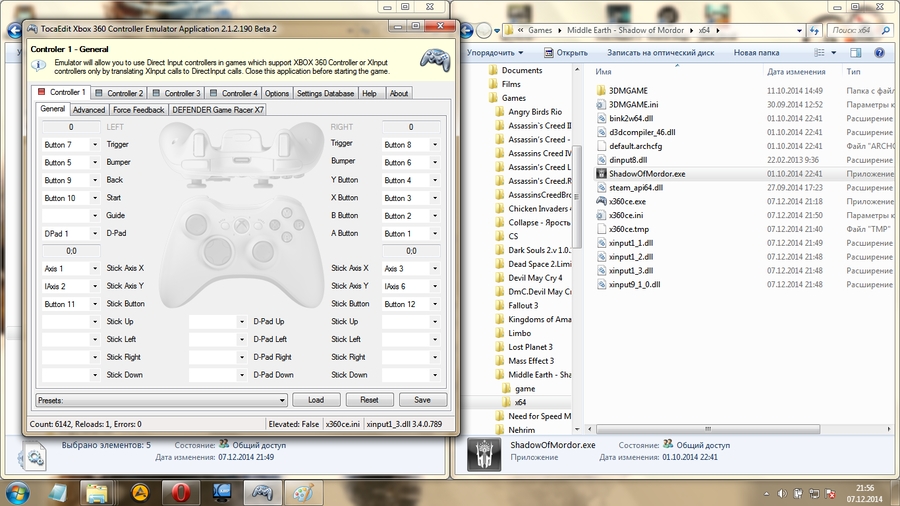
Task: Open the x360ce.exe gamepad file icon
Action: (601, 201)
